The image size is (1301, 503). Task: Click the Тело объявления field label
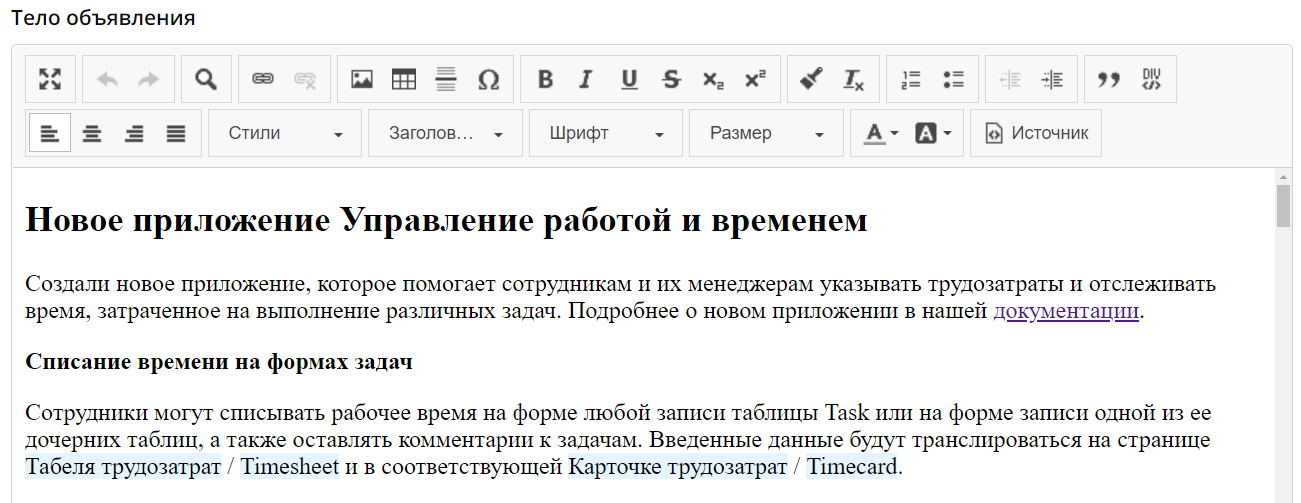point(104,18)
